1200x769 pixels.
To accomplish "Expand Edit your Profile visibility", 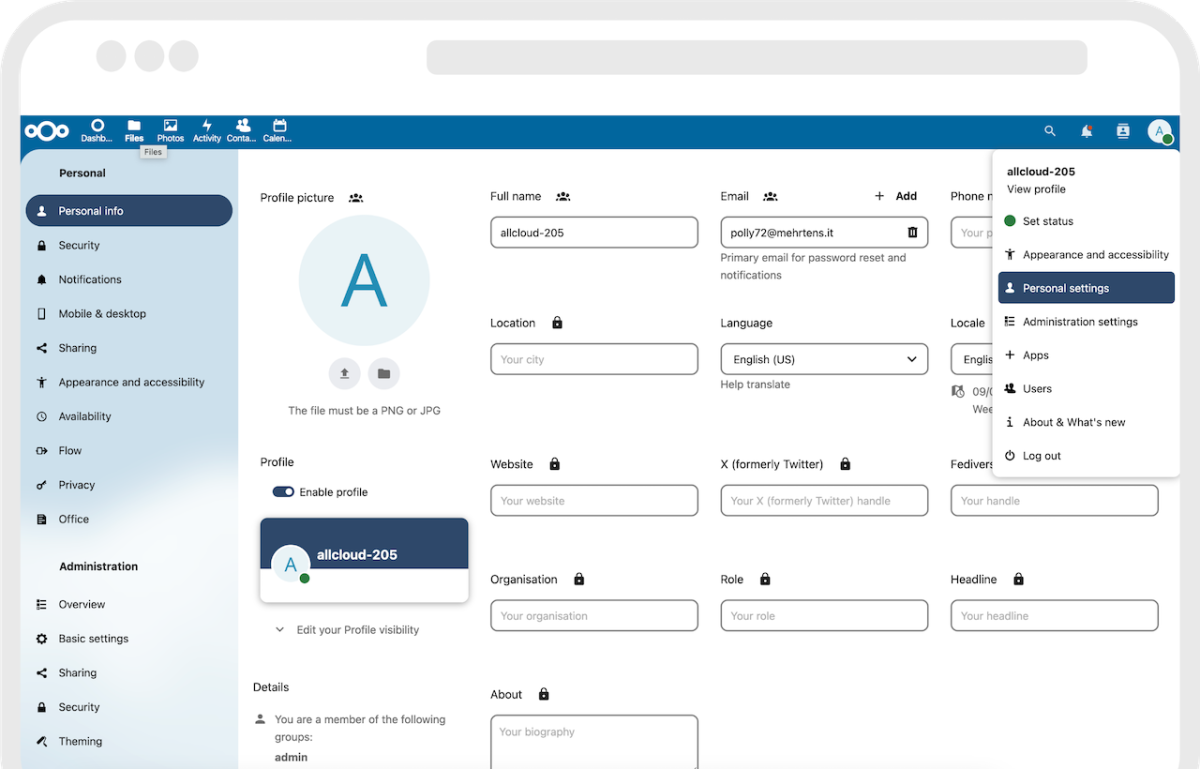I will click(x=347, y=630).
